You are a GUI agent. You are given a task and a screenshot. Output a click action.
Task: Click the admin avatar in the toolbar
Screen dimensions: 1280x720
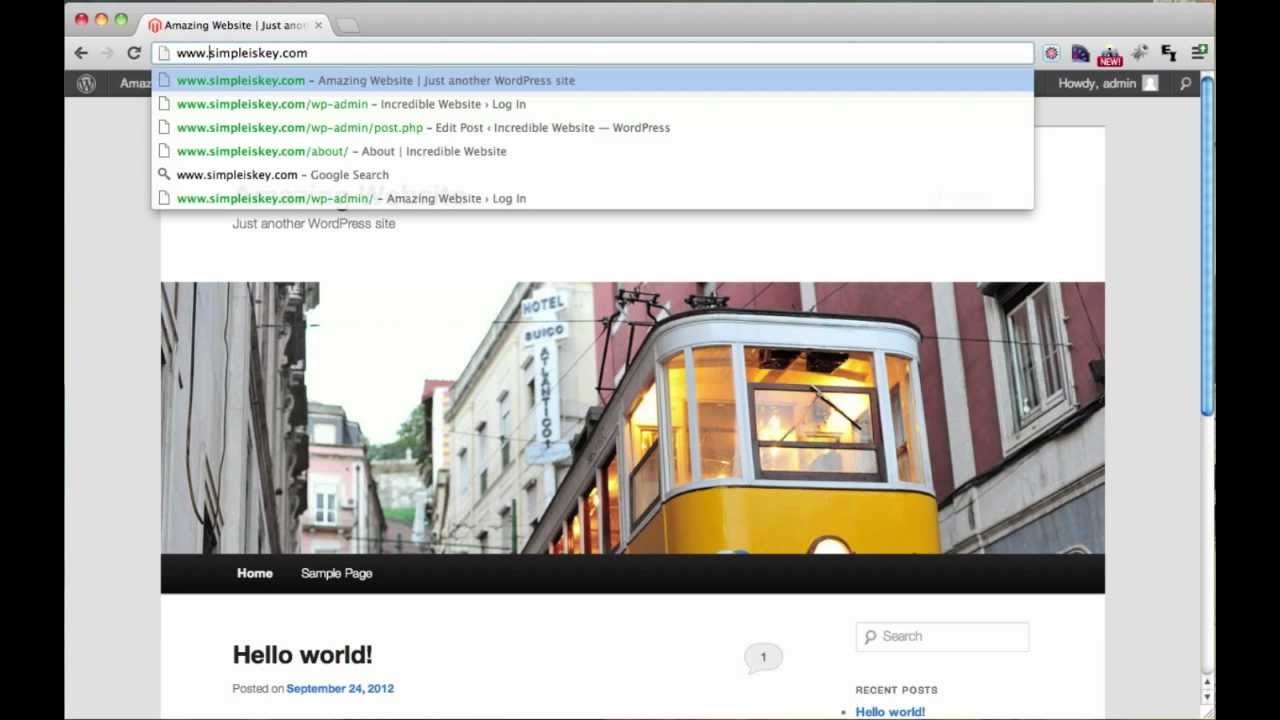pos(1150,84)
